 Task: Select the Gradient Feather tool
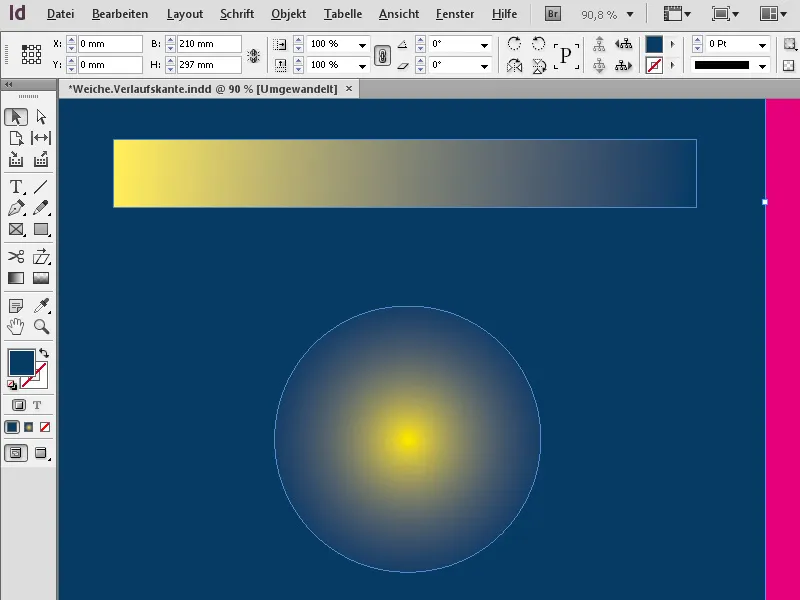[41, 278]
